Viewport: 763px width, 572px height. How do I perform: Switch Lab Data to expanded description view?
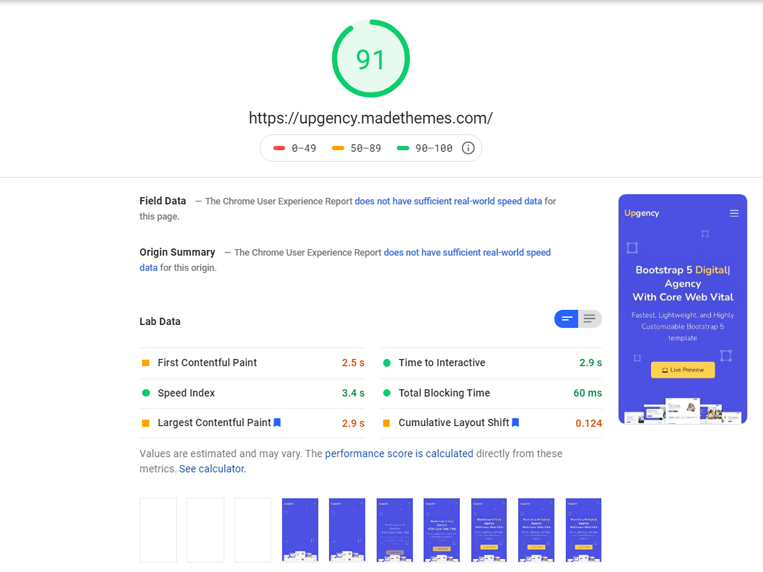[x=590, y=319]
